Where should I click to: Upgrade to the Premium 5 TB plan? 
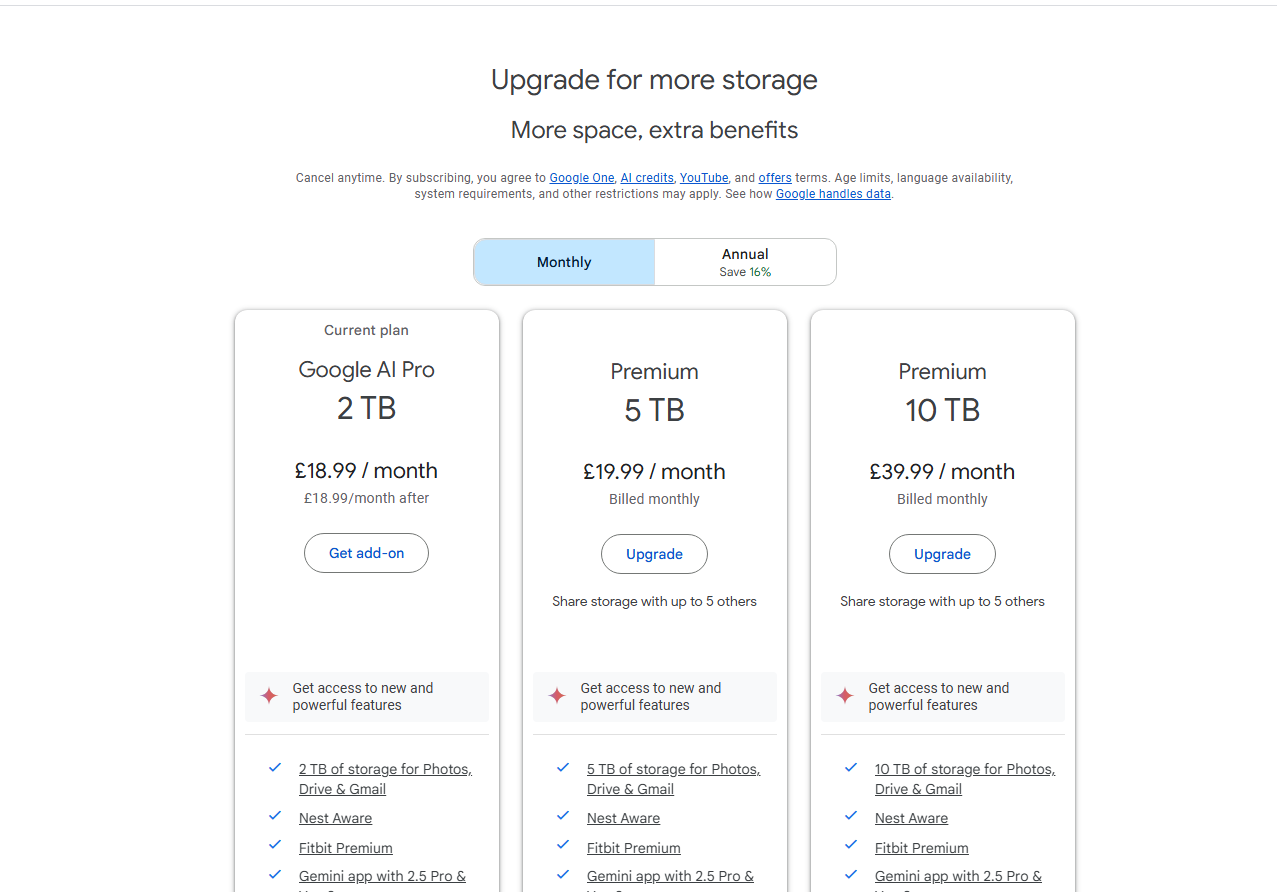tap(654, 554)
